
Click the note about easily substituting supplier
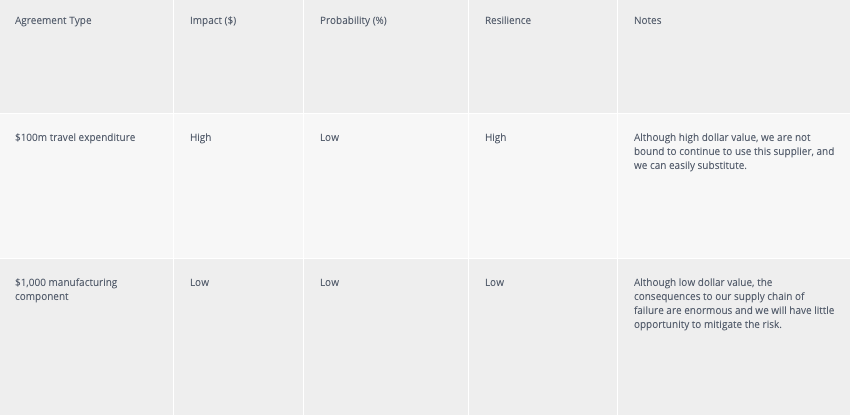click(734, 152)
